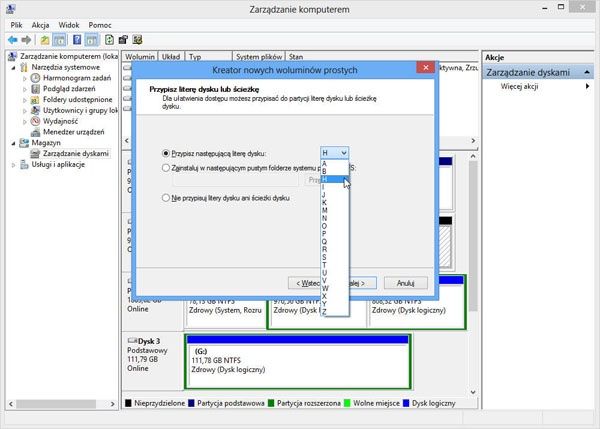600x429 pixels.
Task: Click the Nieprzydzielone black legend swatch
Action: point(128,403)
